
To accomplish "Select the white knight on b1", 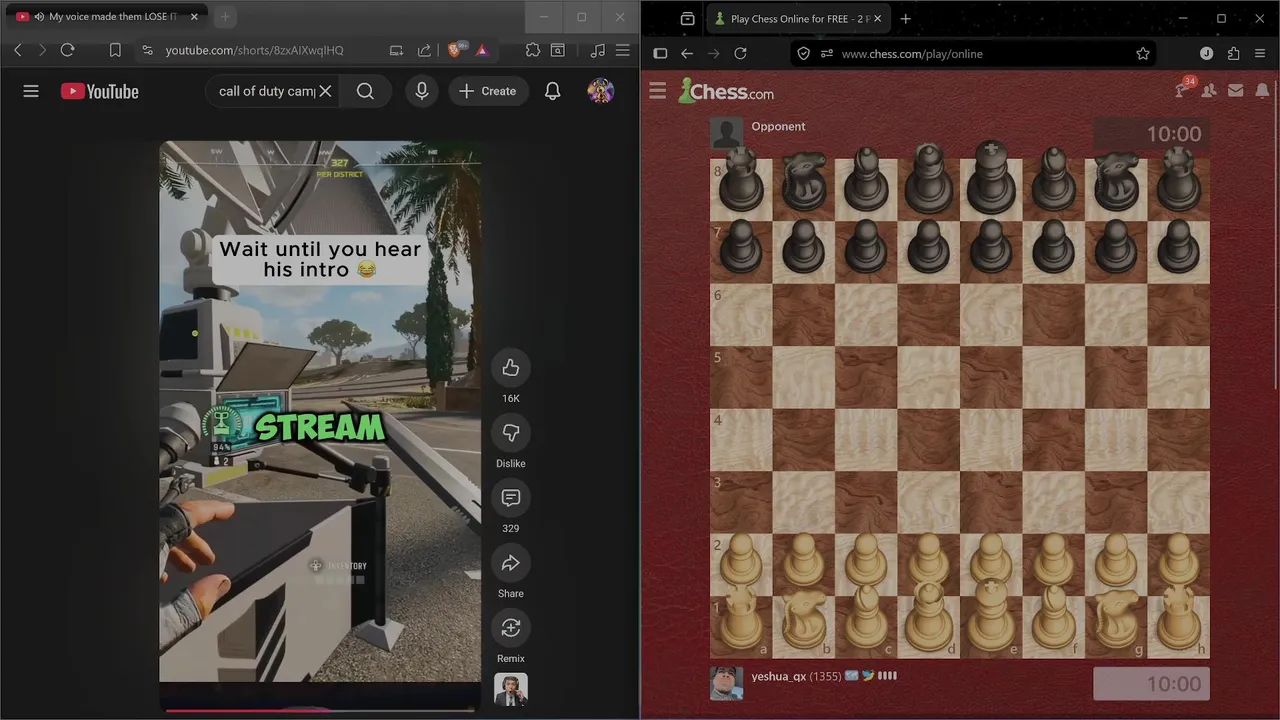I will pos(804,626).
